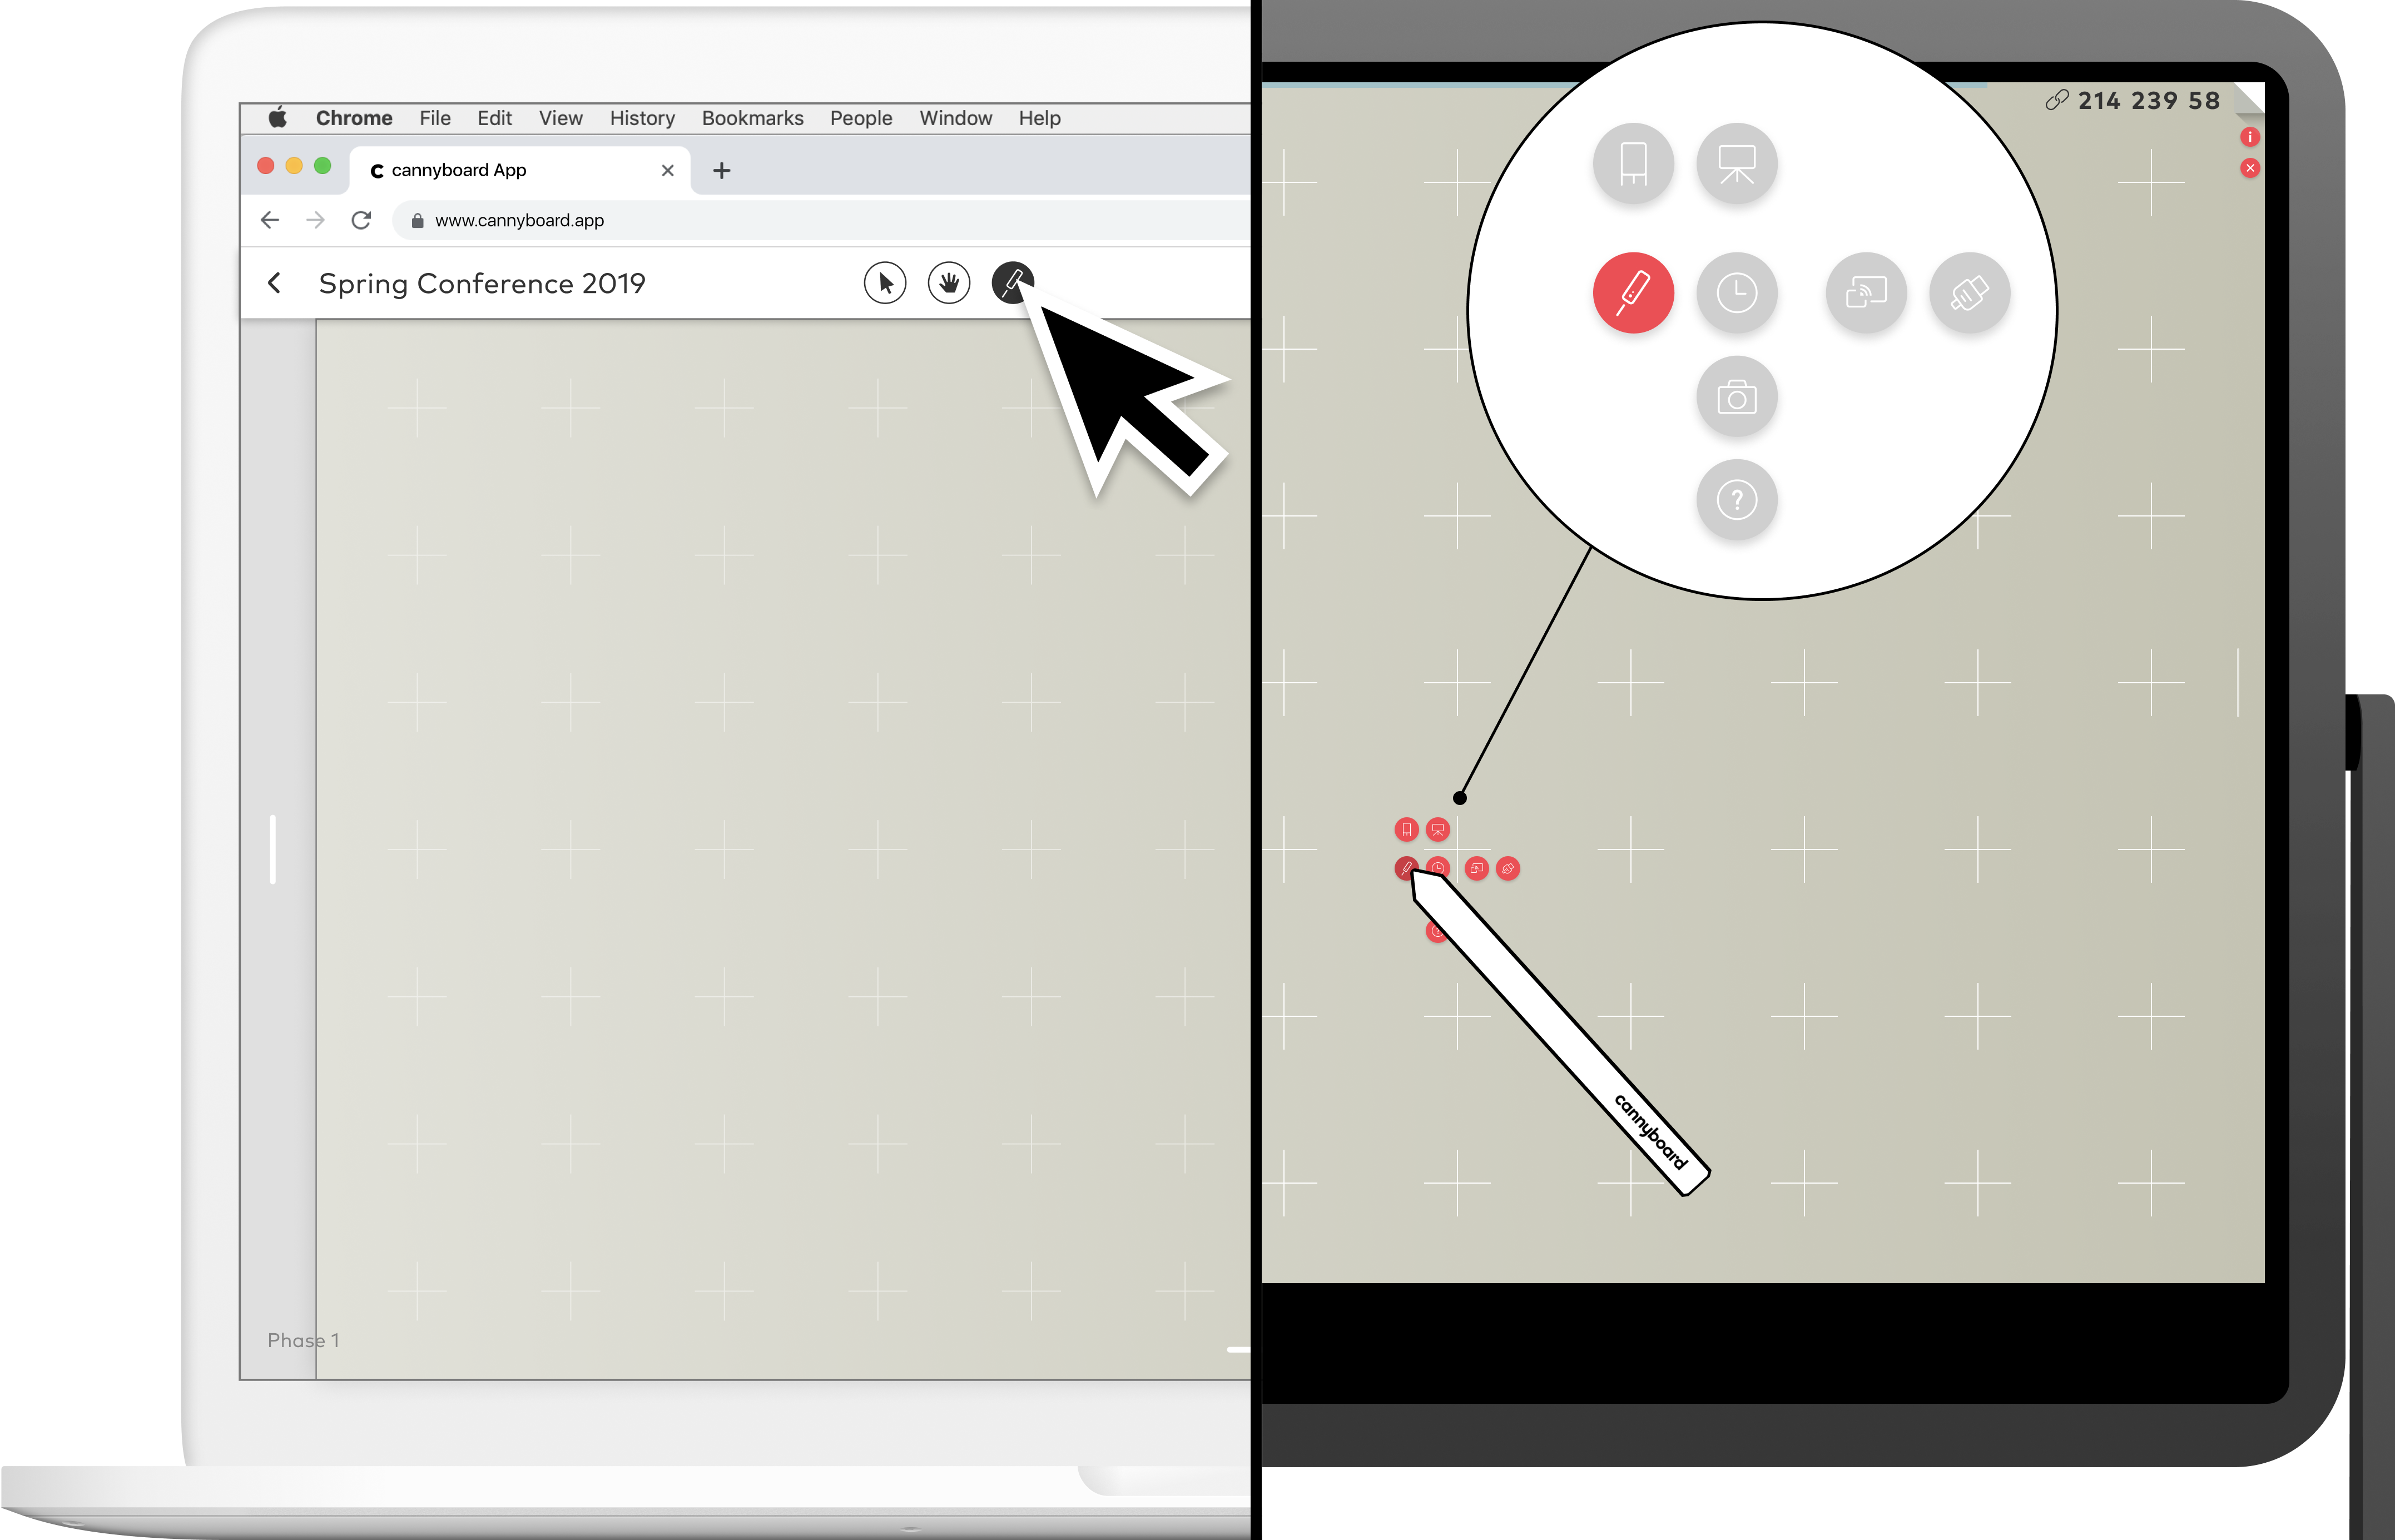Click the large gray camera icon
The image size is (2395, 1540).
1737,397
